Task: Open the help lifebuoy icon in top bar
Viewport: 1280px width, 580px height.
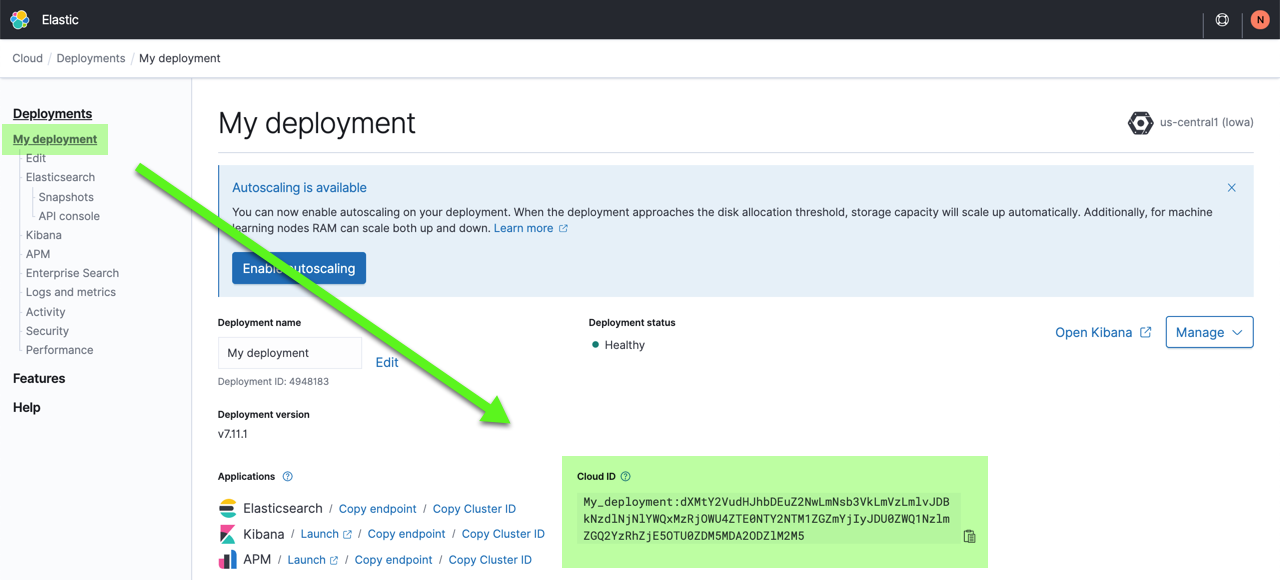Action: point(1222,19)
